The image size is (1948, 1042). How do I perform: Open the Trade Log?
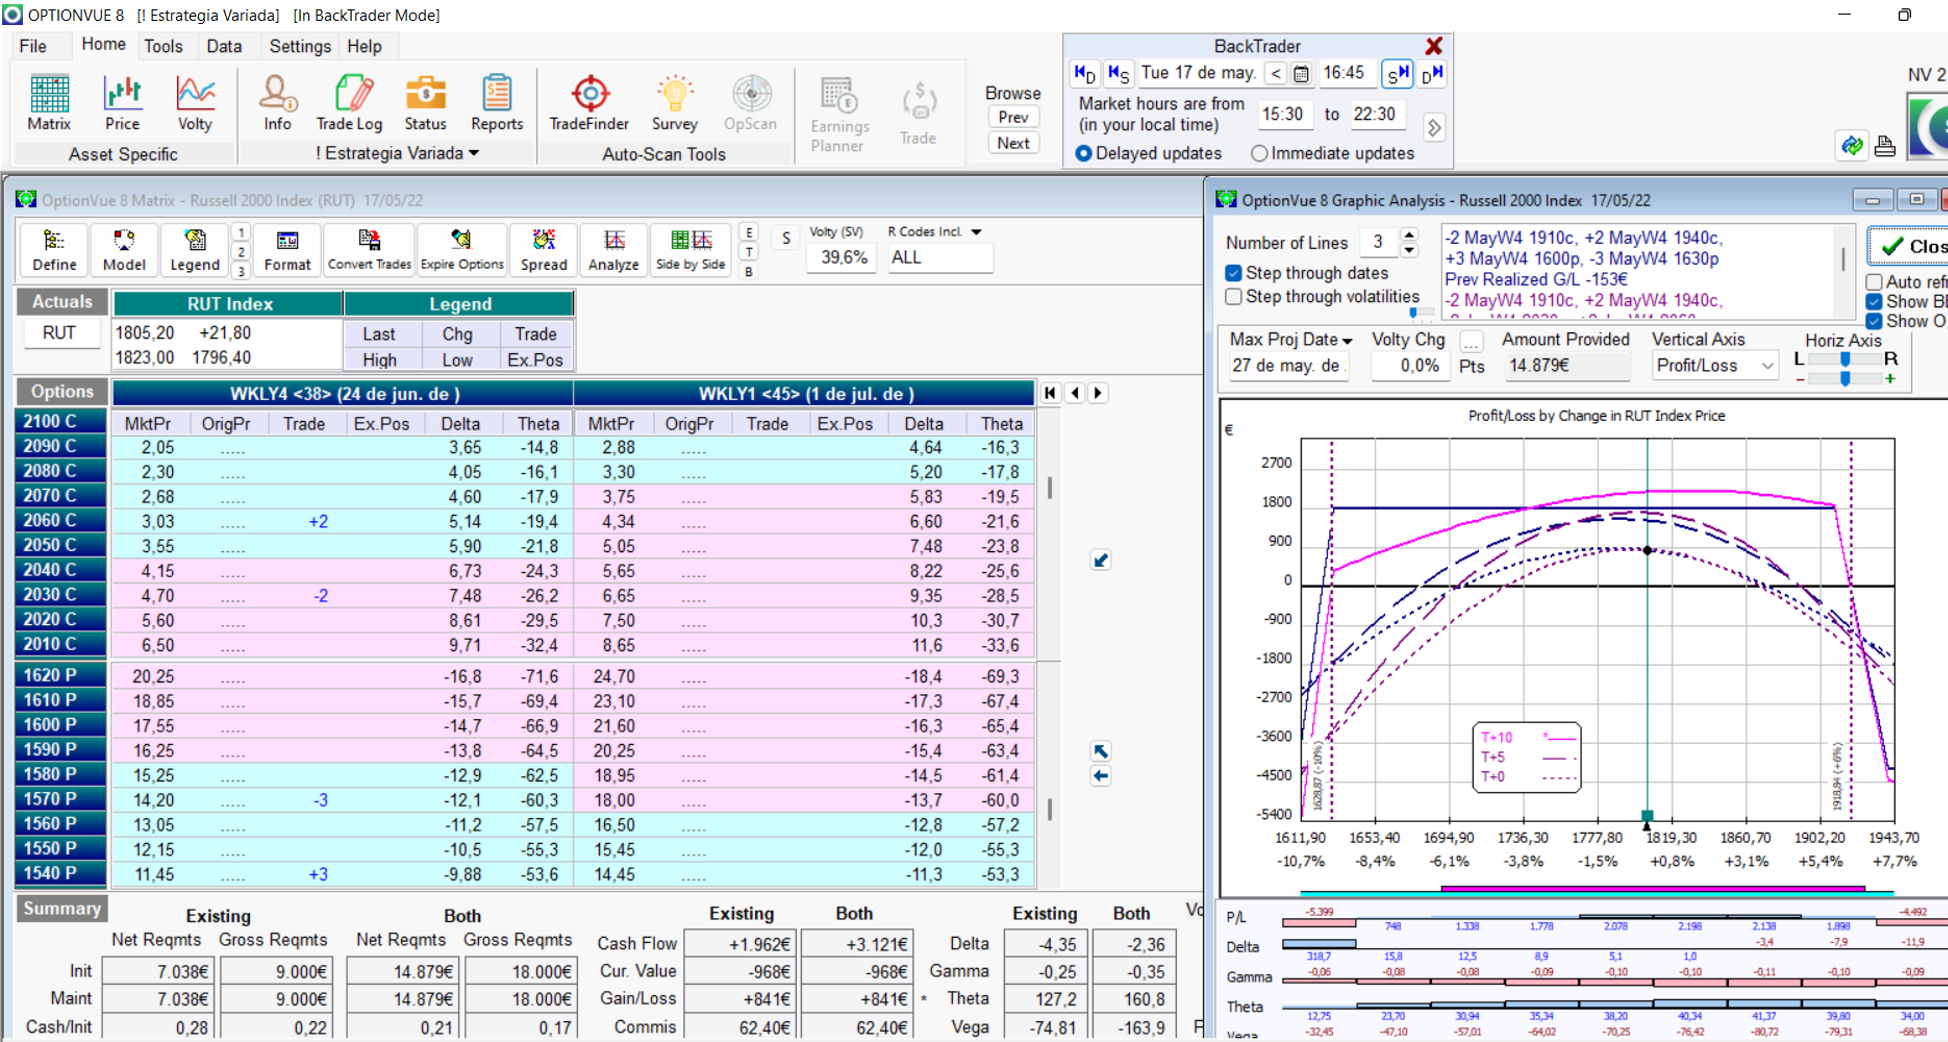click(349, 104)
